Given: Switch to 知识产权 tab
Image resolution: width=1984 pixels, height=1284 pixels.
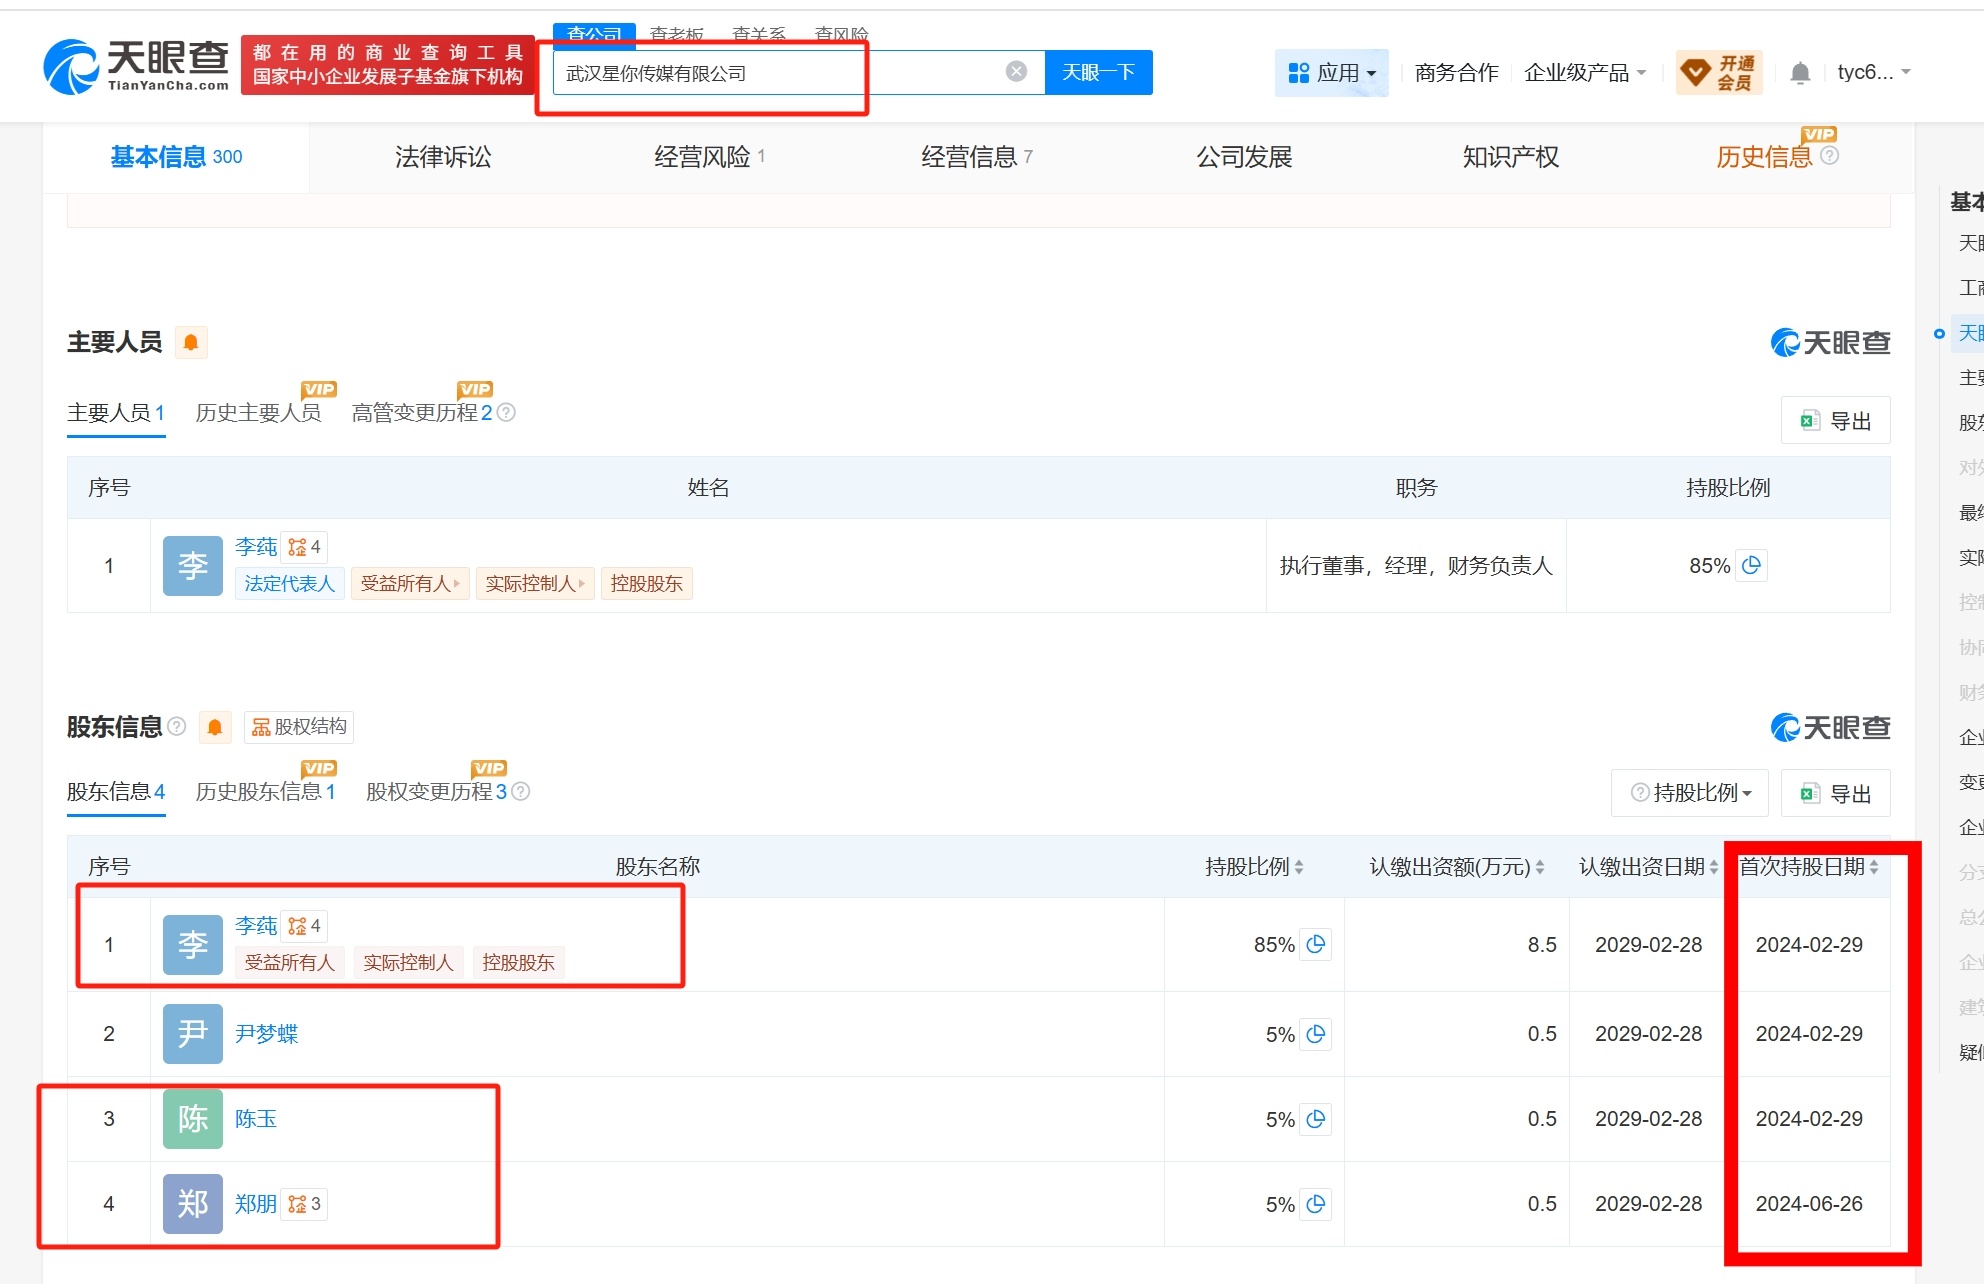Looking at the screenshot, I should click(1510, 157).
